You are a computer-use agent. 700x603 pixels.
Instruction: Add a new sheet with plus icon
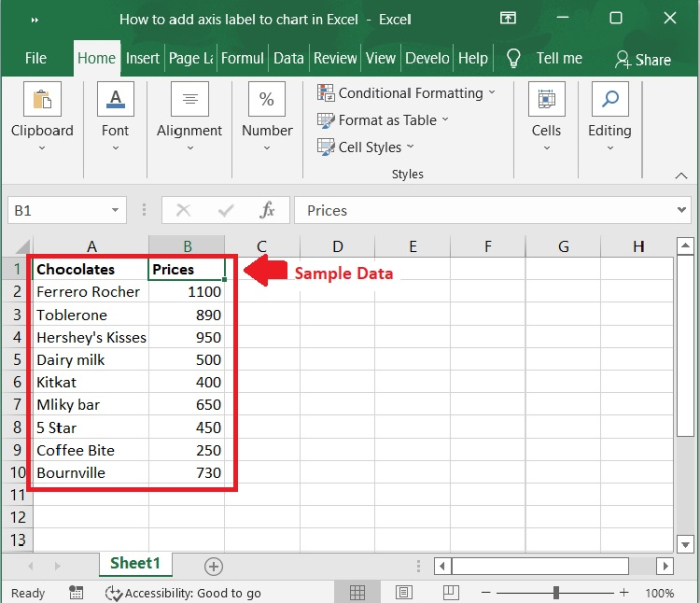click(213, 566)
